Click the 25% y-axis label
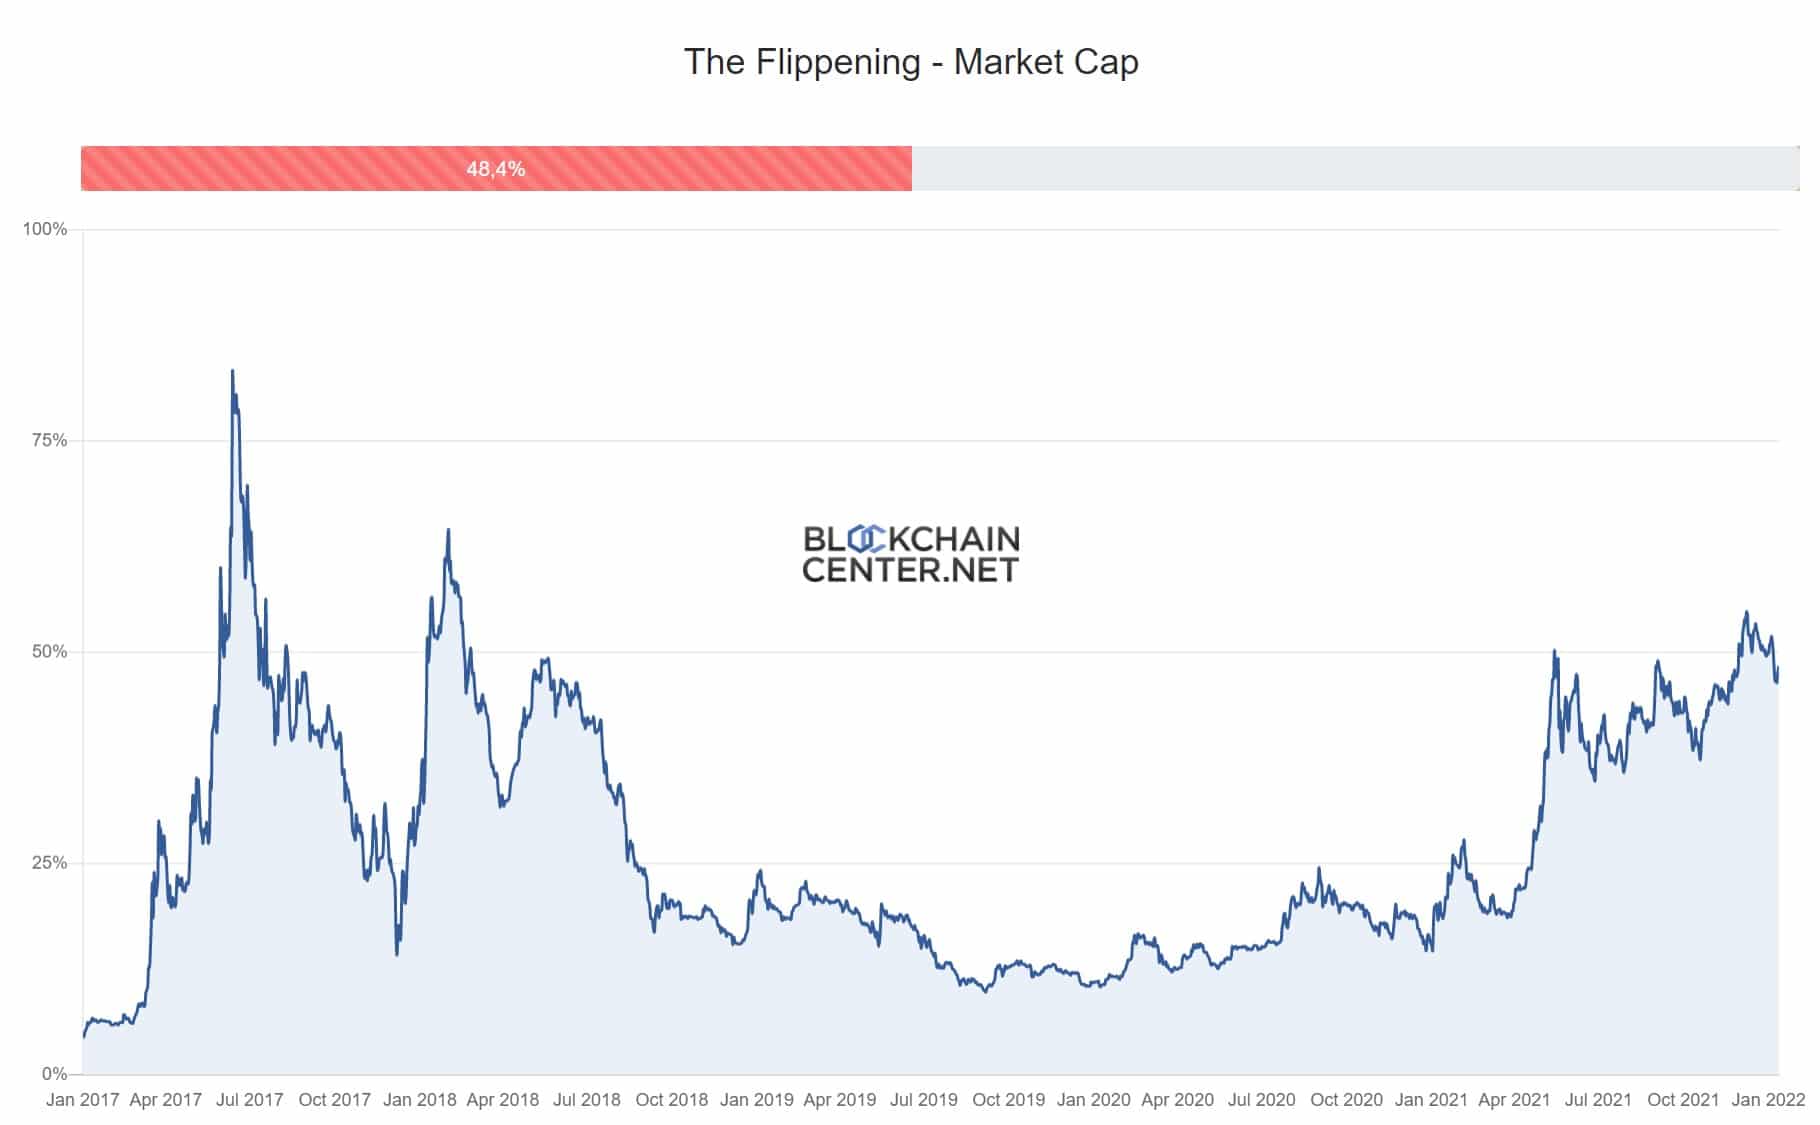Image resolution: width=1820 pixels, height=1125 pixels. (49, 862)
